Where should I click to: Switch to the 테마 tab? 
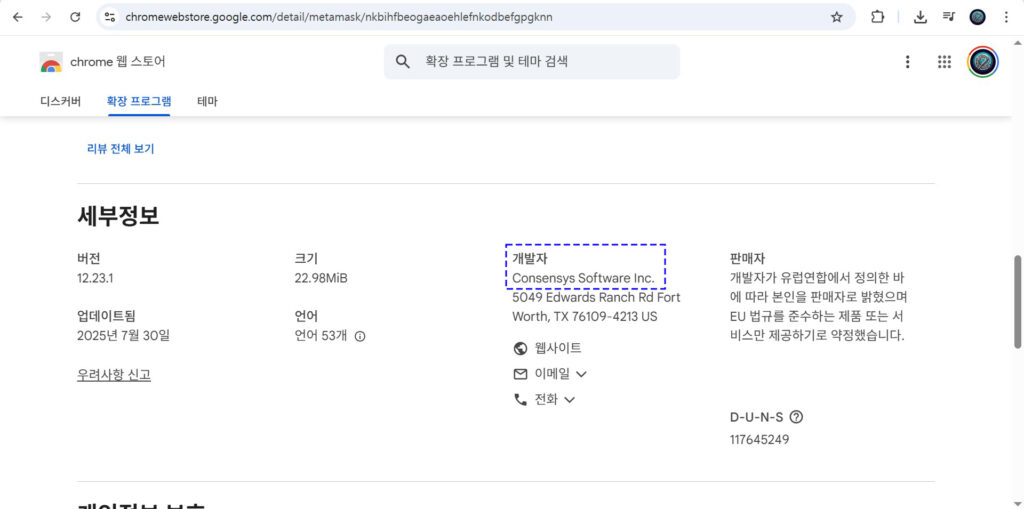click(x=207, y=101)
